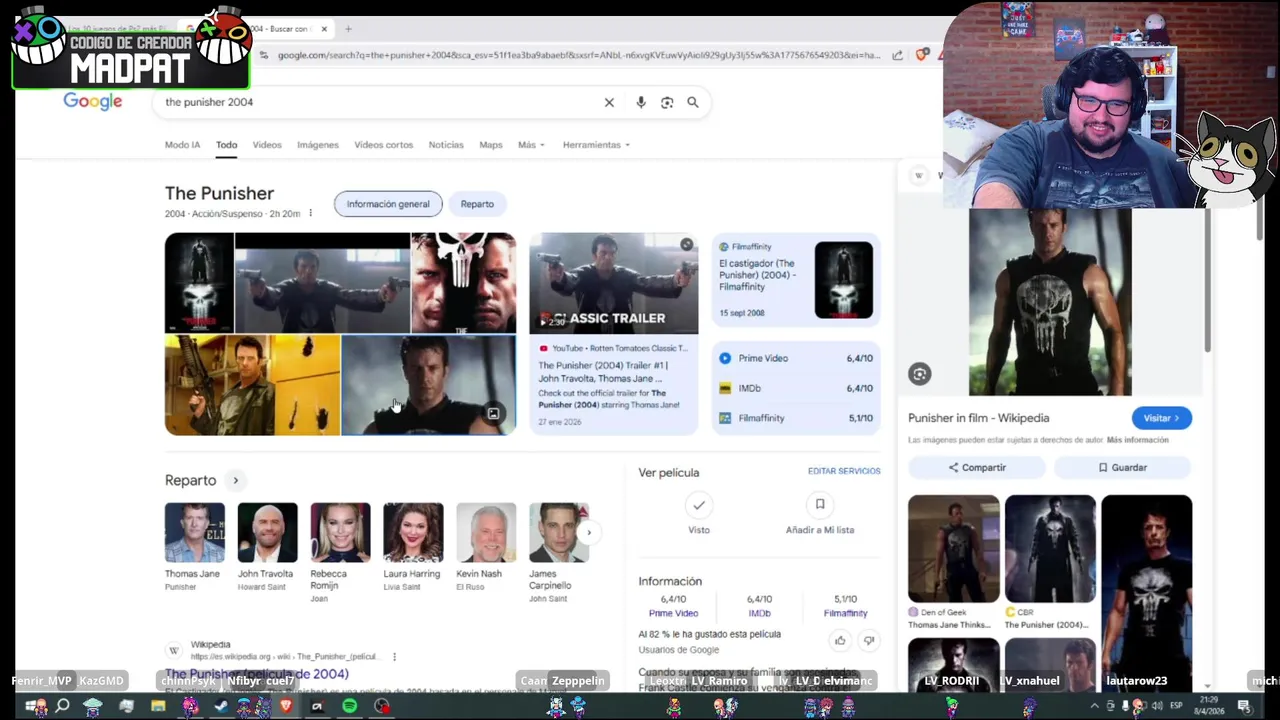This screenshot has height=720, width=1280.
Task: Open Rebecca Romijn cast photo
Action: 340,533
